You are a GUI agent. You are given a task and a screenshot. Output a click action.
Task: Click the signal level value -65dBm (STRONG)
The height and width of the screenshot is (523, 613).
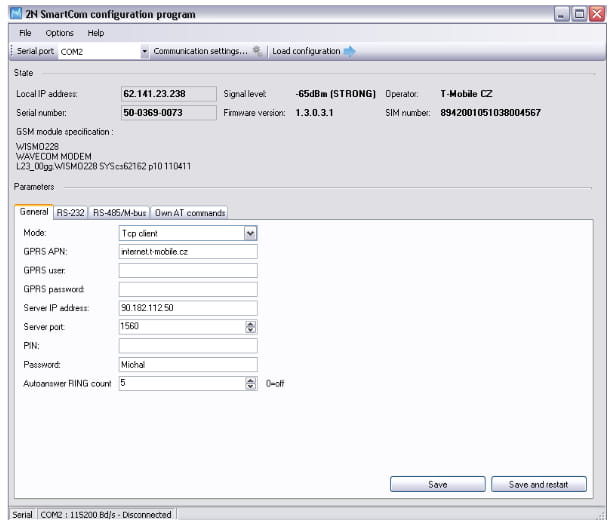pos(335,94)
